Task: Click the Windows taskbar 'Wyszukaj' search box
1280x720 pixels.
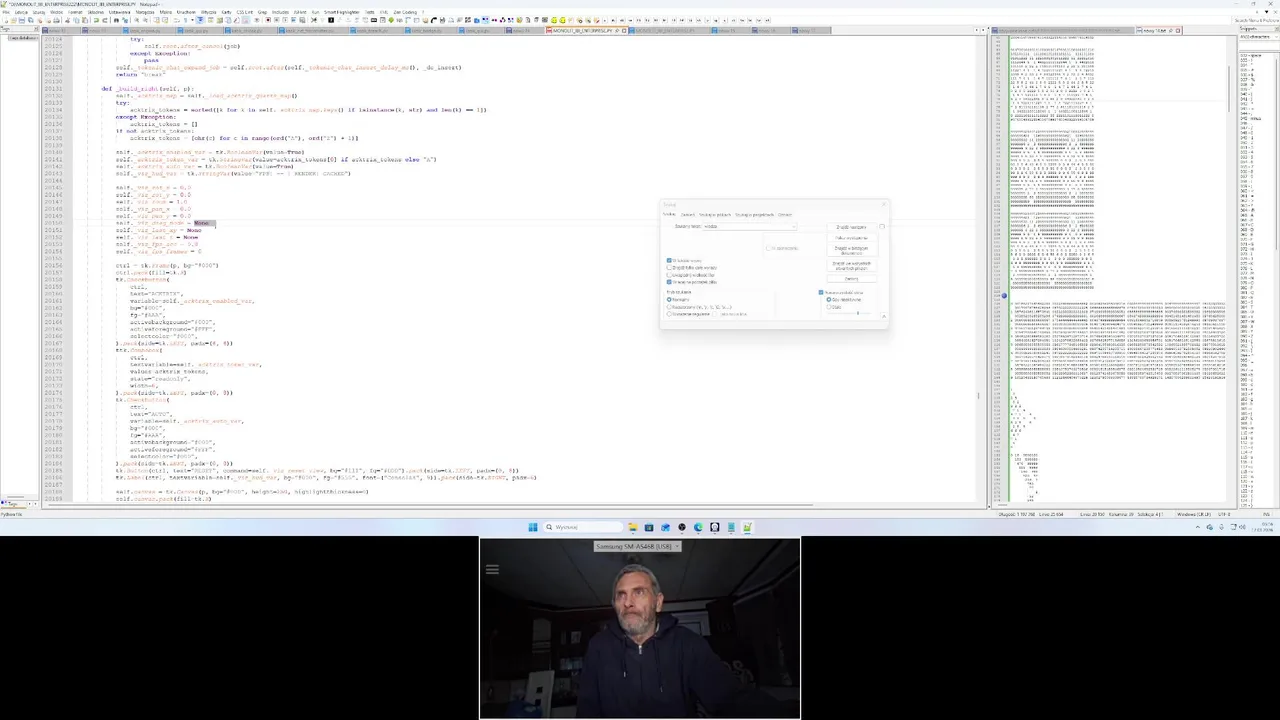Action: [x=583, y=527]
